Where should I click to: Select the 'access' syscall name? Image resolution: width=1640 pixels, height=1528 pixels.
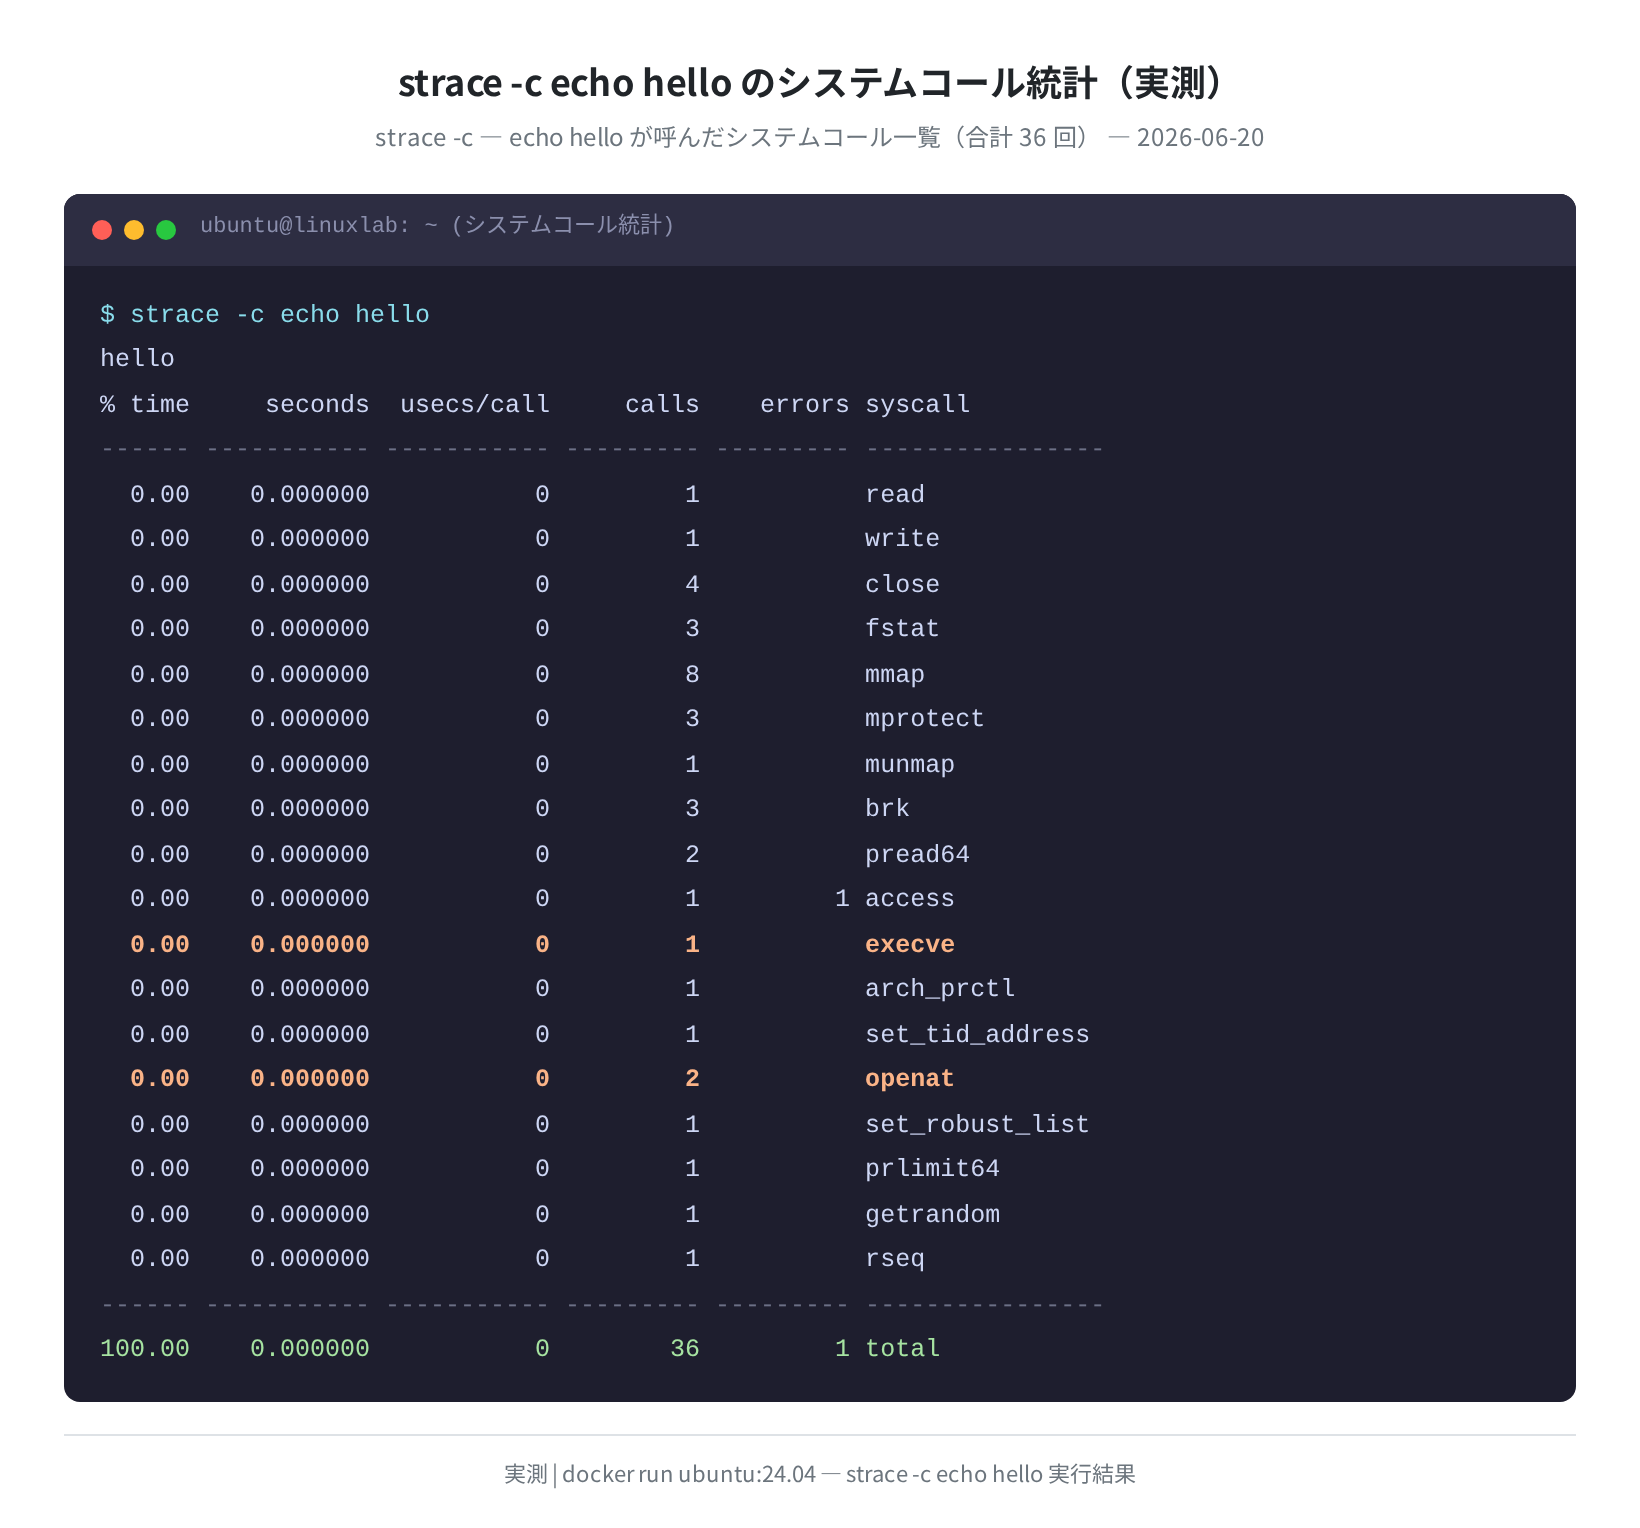[910, 898]
